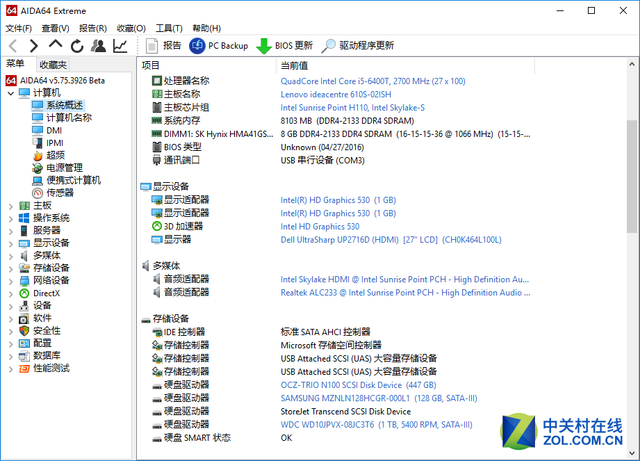Image resolution: width=640 pixels, height=461 pixels.
Task: Open Dell UltraSharp UP2716D monitor link
Action: 391,240
